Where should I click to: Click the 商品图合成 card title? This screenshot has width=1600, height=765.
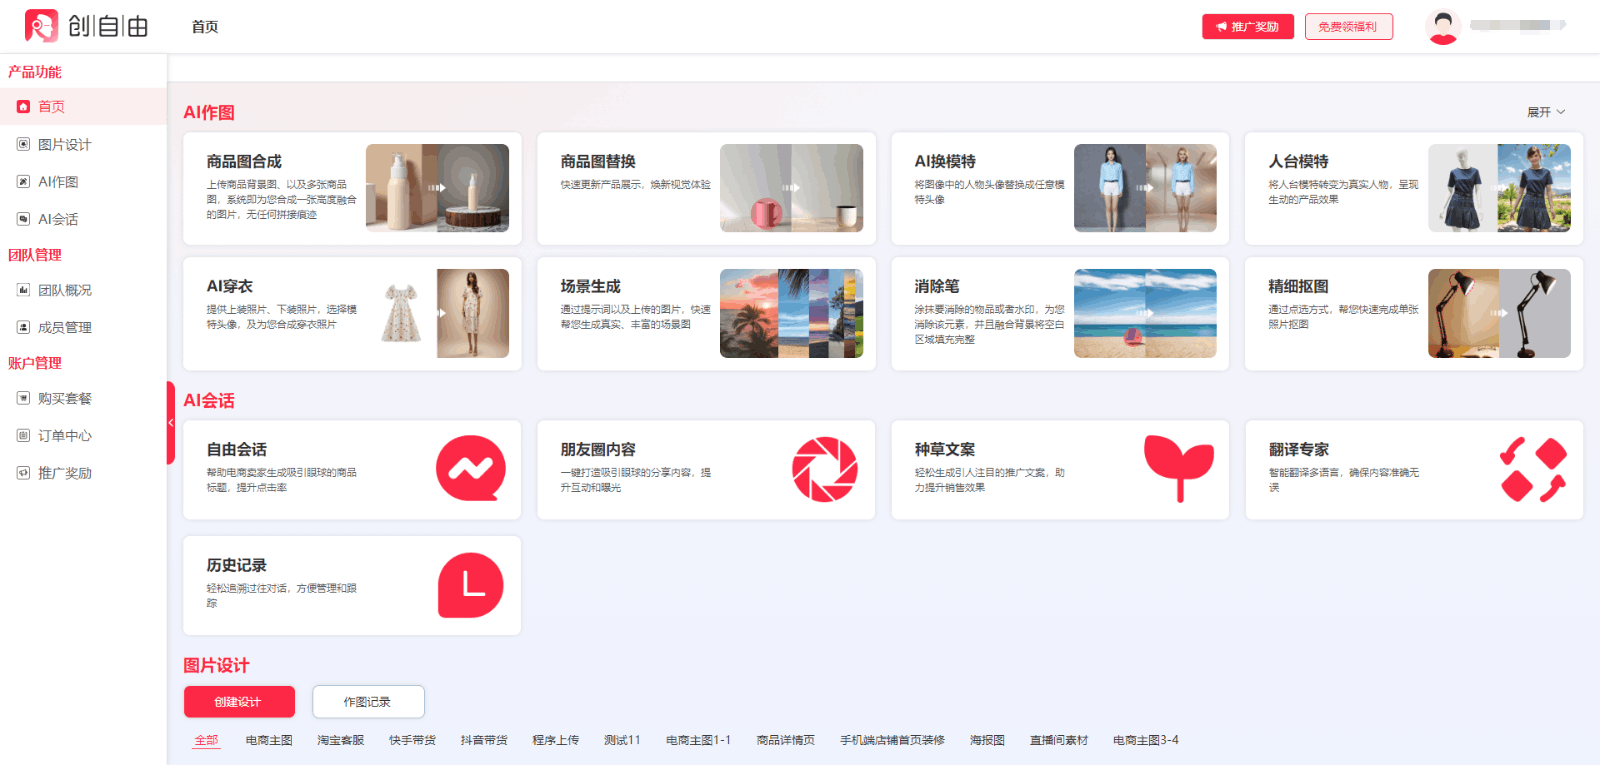(244, 161)
